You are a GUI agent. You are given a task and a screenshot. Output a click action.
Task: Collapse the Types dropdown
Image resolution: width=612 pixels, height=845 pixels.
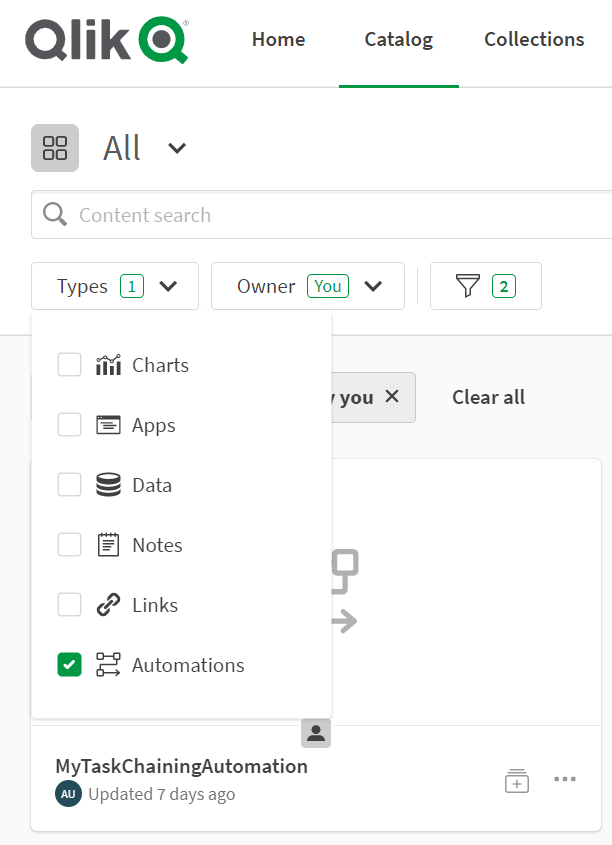coord(114,286)
